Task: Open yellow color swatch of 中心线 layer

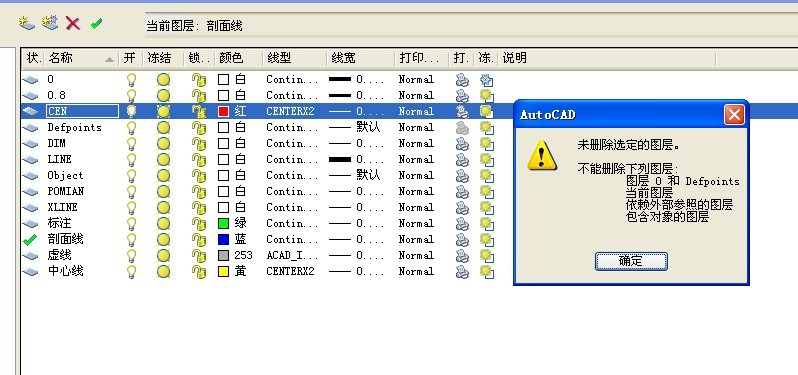Action: (x=223, y=272)
